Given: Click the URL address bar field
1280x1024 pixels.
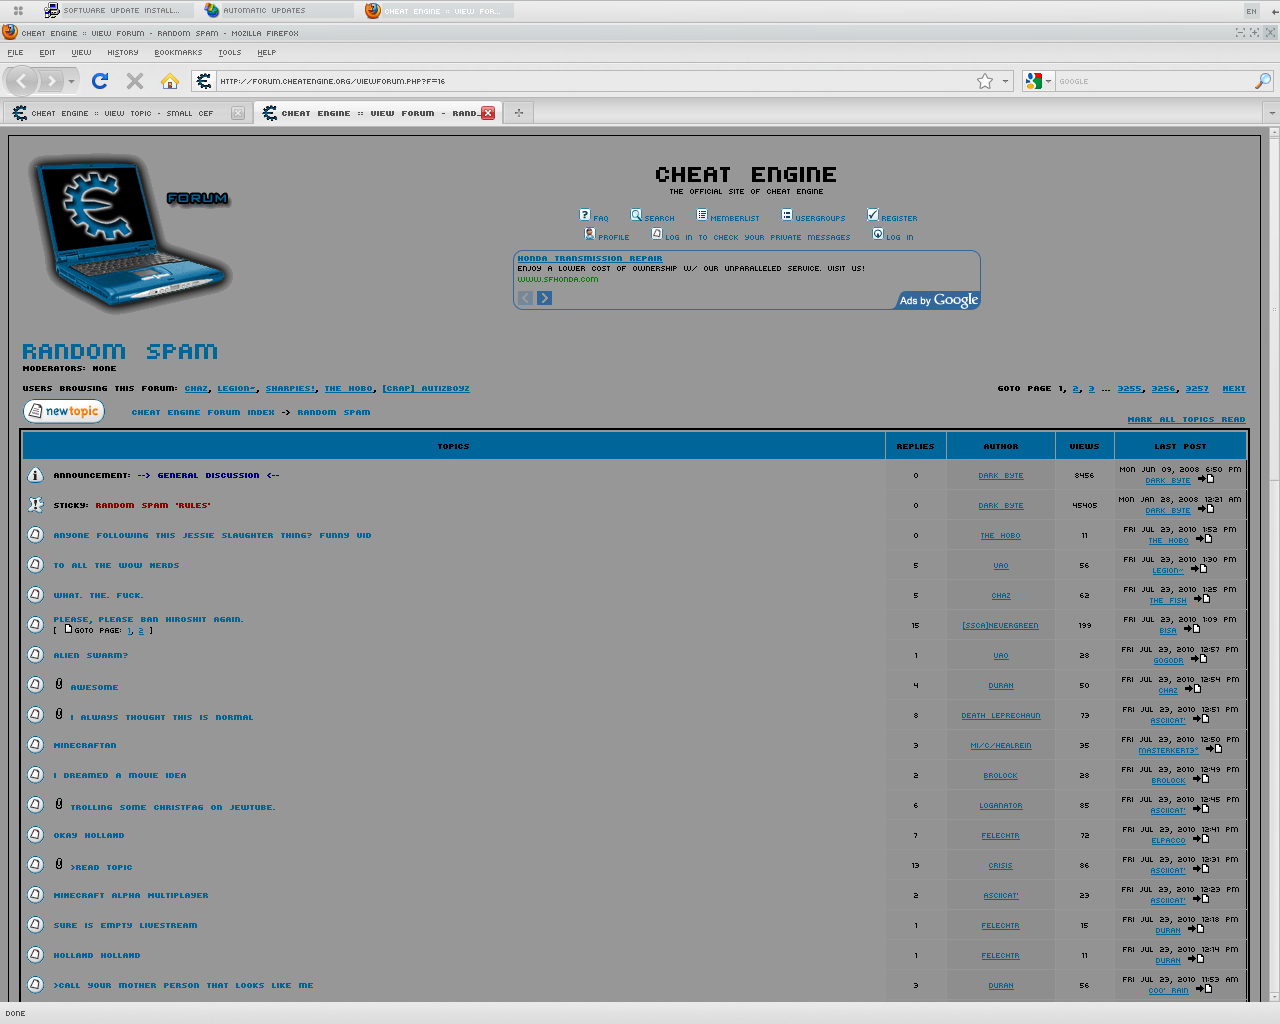Looking at the screenshot, I should click(x=594, y=81).
